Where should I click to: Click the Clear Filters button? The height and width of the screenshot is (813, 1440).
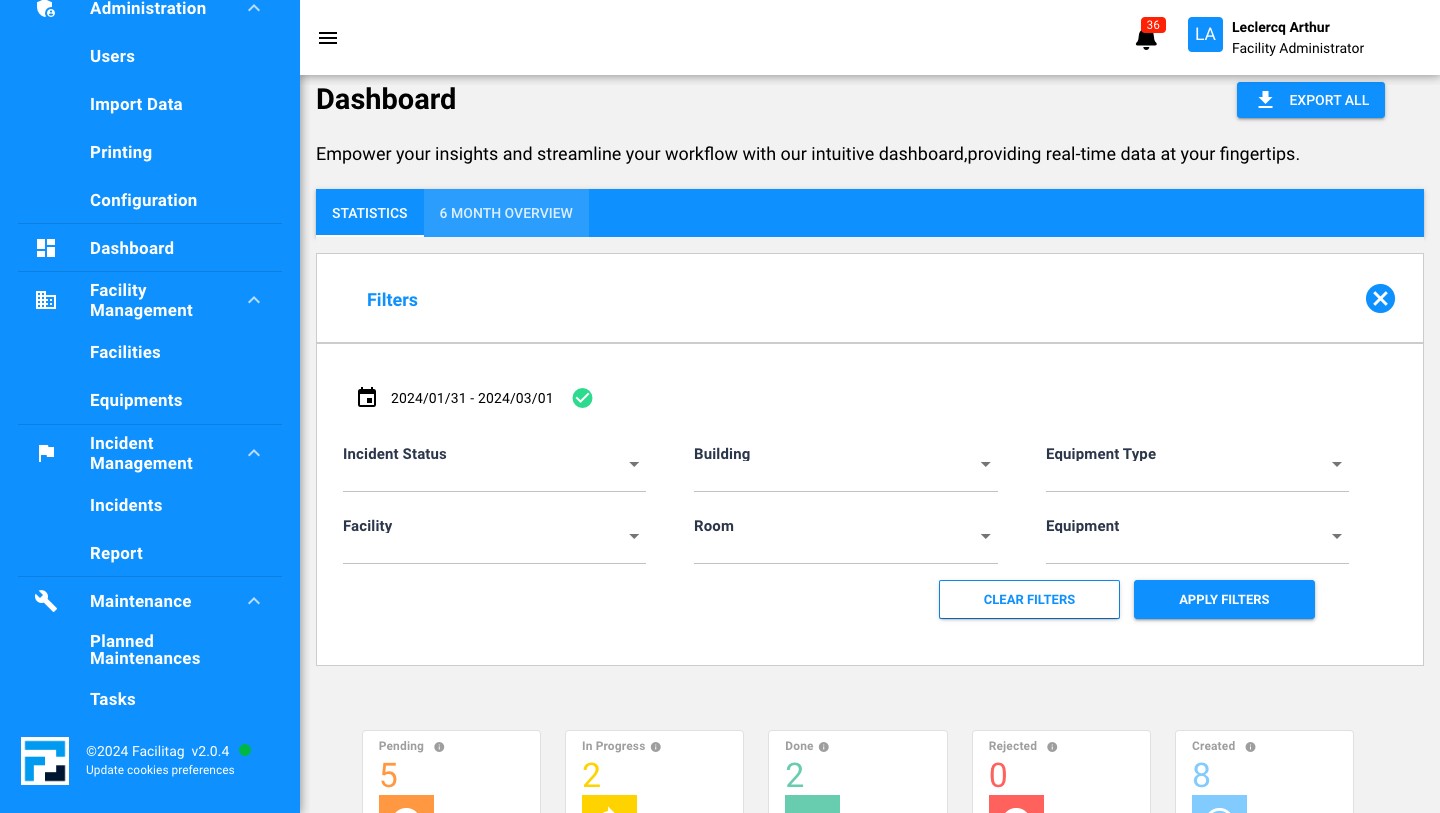click(x=1029, y=599)
